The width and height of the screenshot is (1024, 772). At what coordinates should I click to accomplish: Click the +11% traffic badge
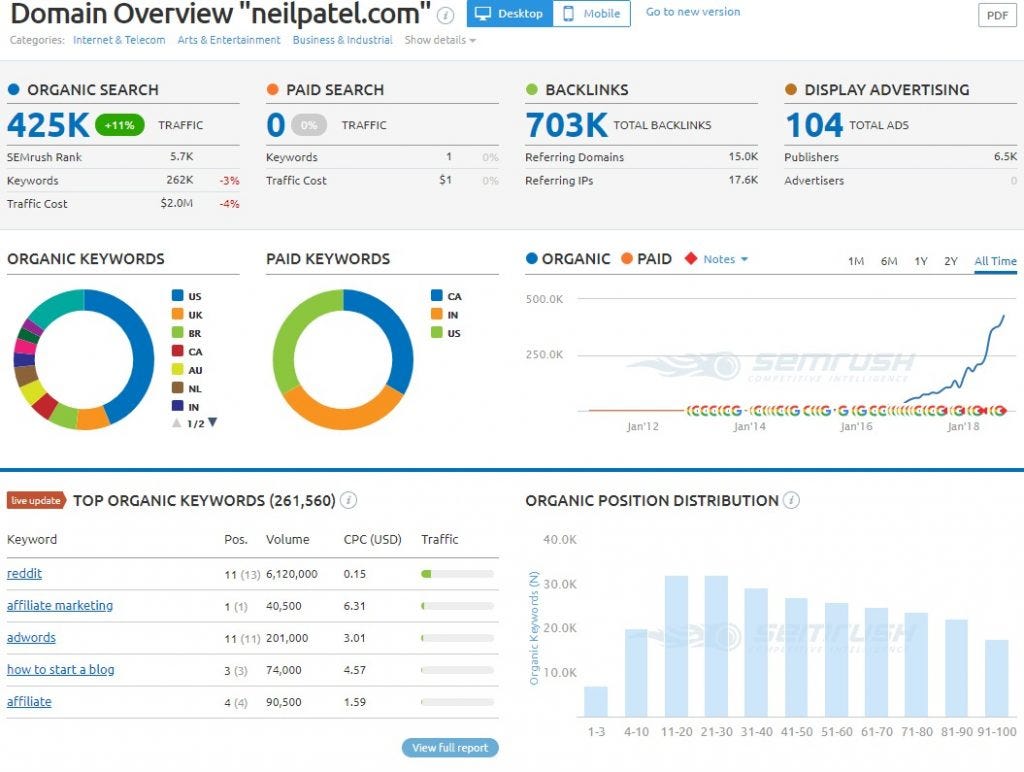pos(120,125)
